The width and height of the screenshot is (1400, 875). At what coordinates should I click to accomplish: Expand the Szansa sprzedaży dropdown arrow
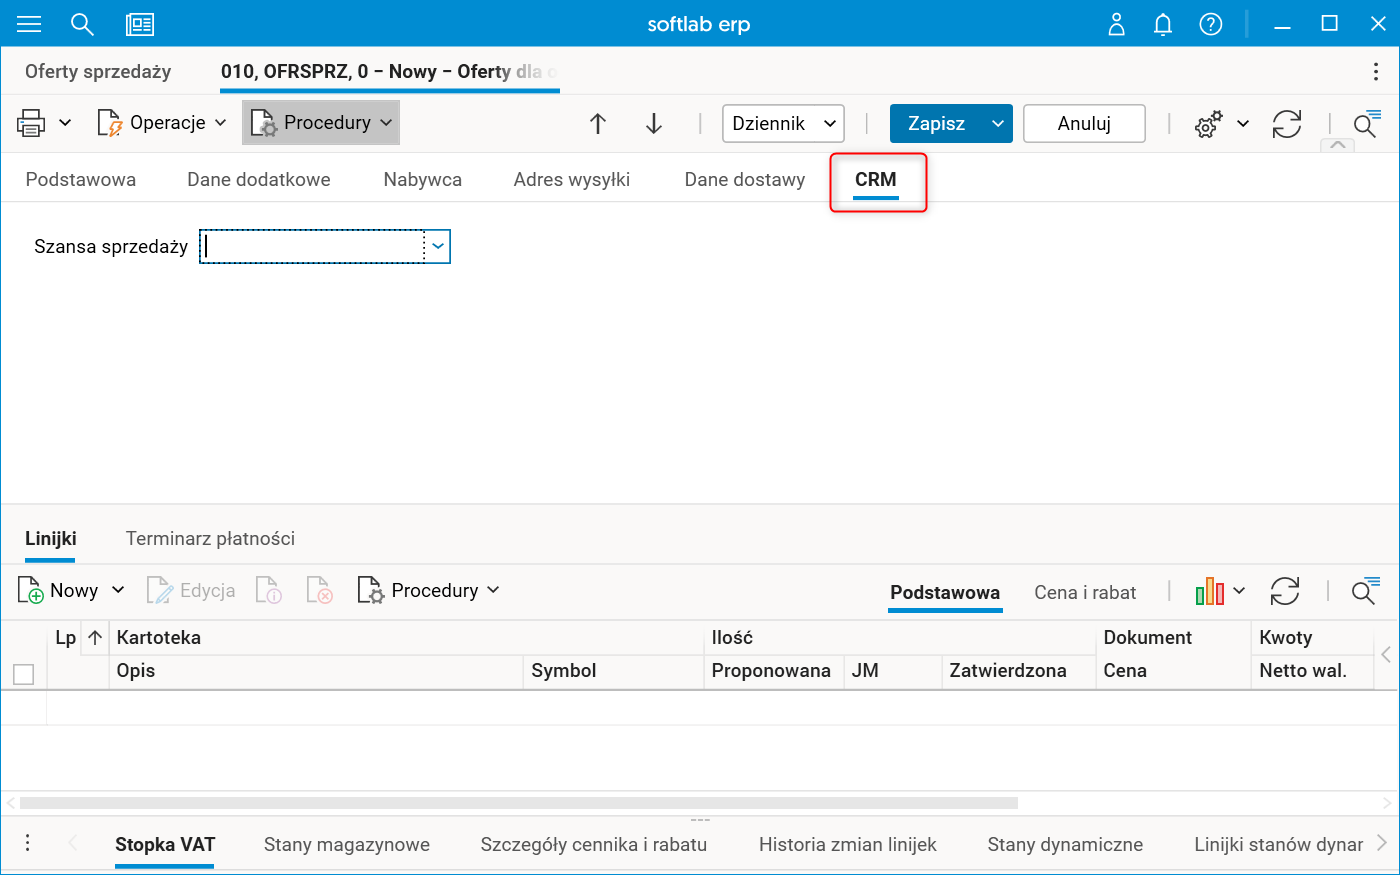(x=438, y=246)
